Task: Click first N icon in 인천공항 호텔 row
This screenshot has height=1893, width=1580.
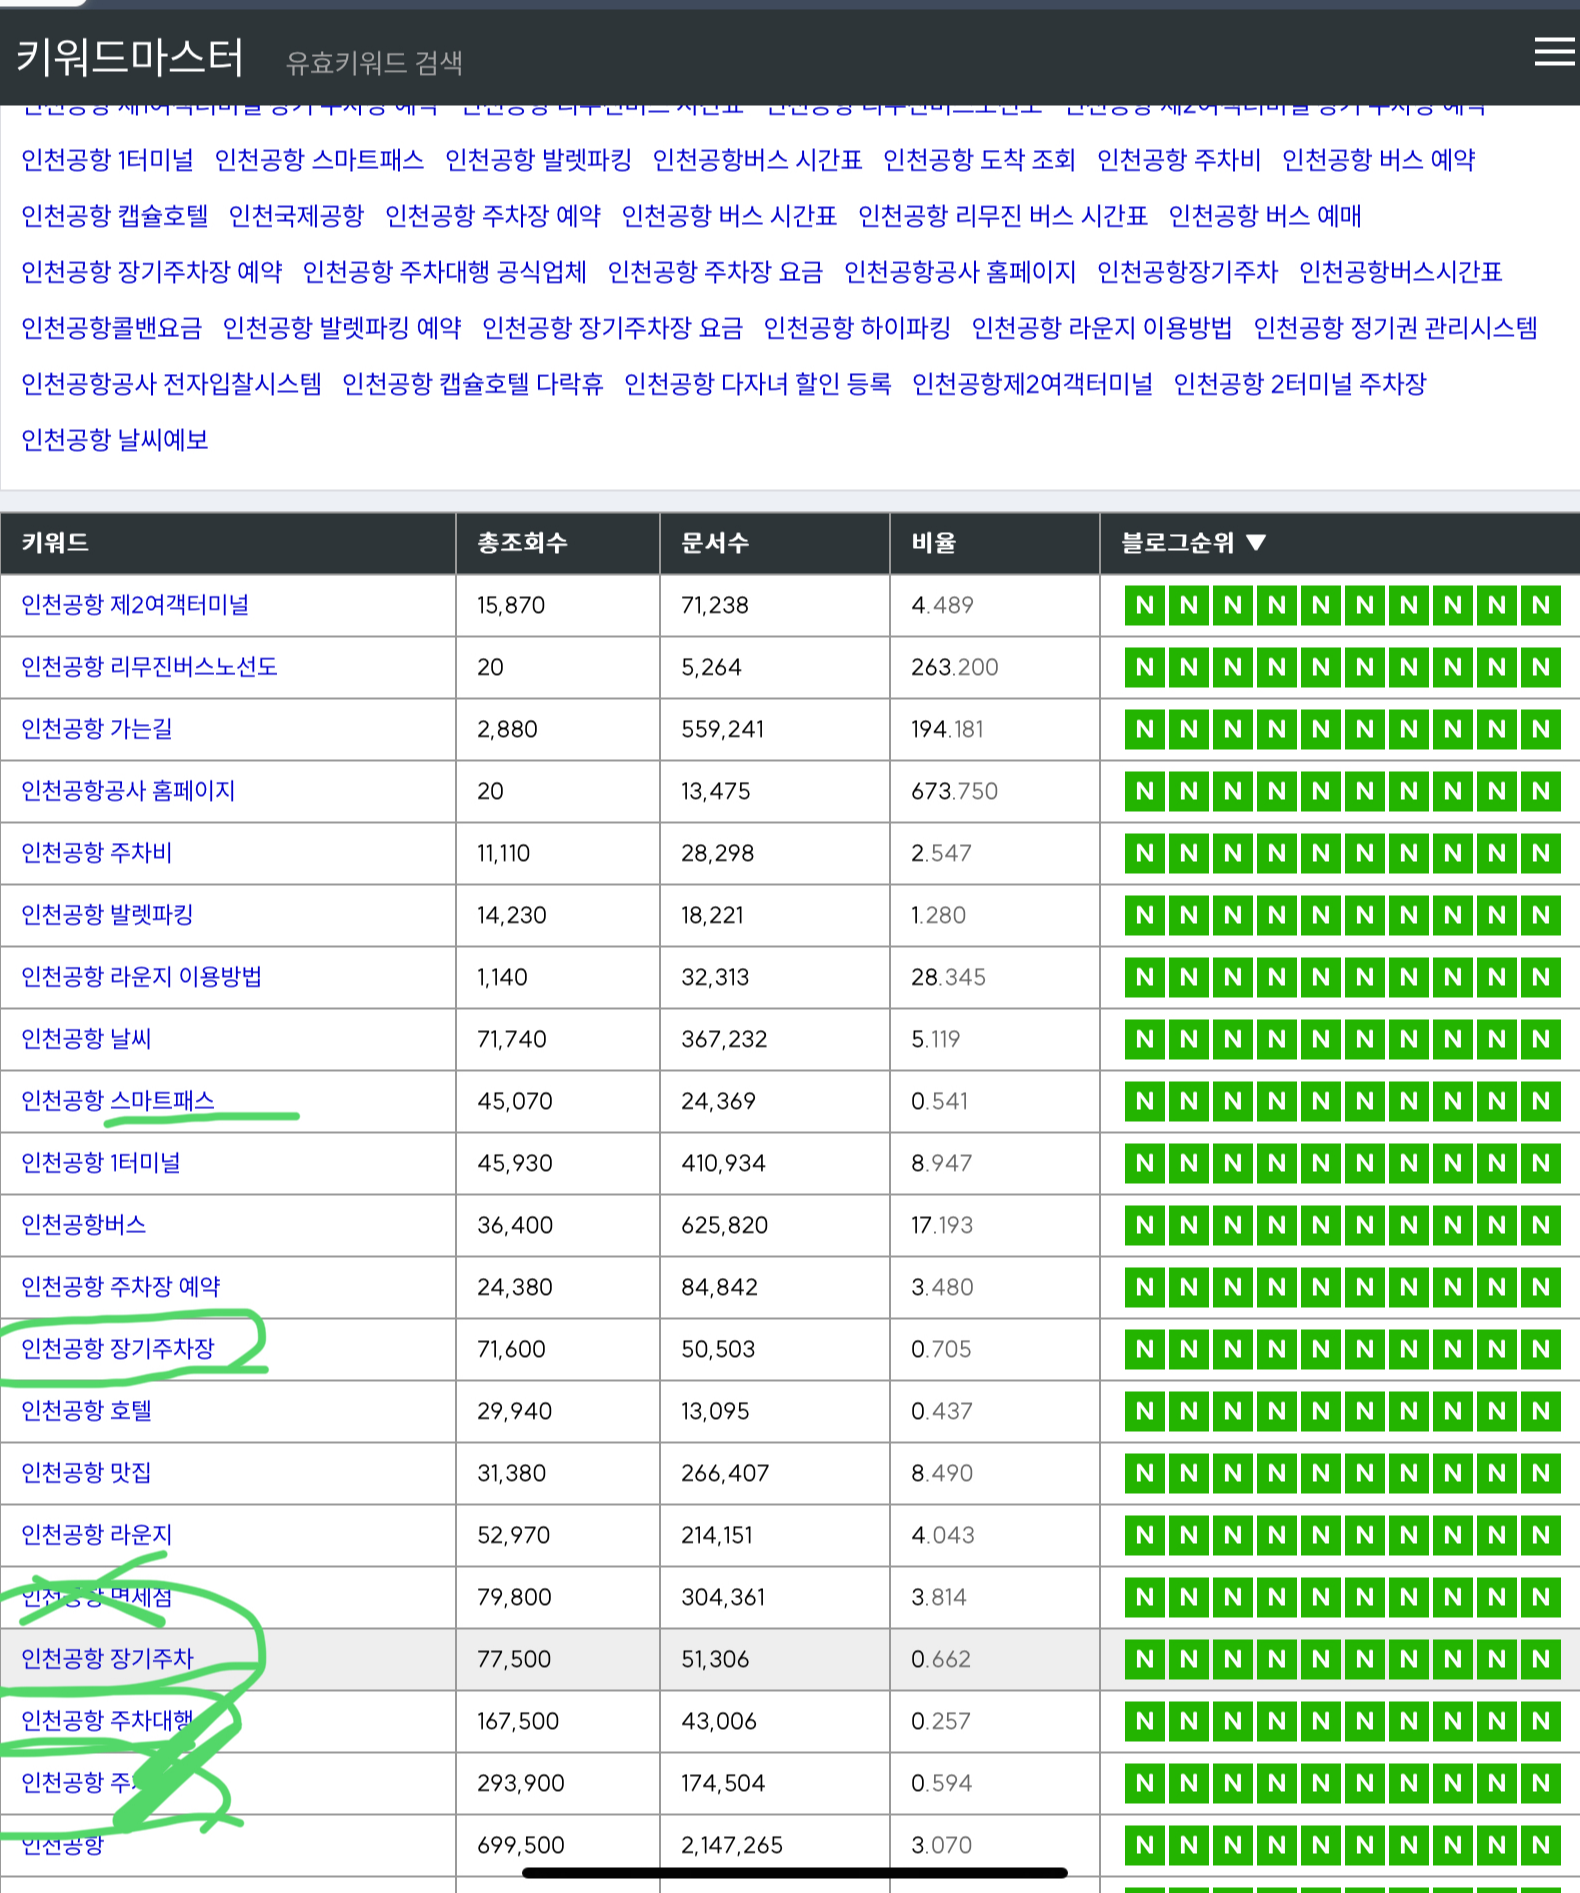Action: click(x=1145, y=1411)
